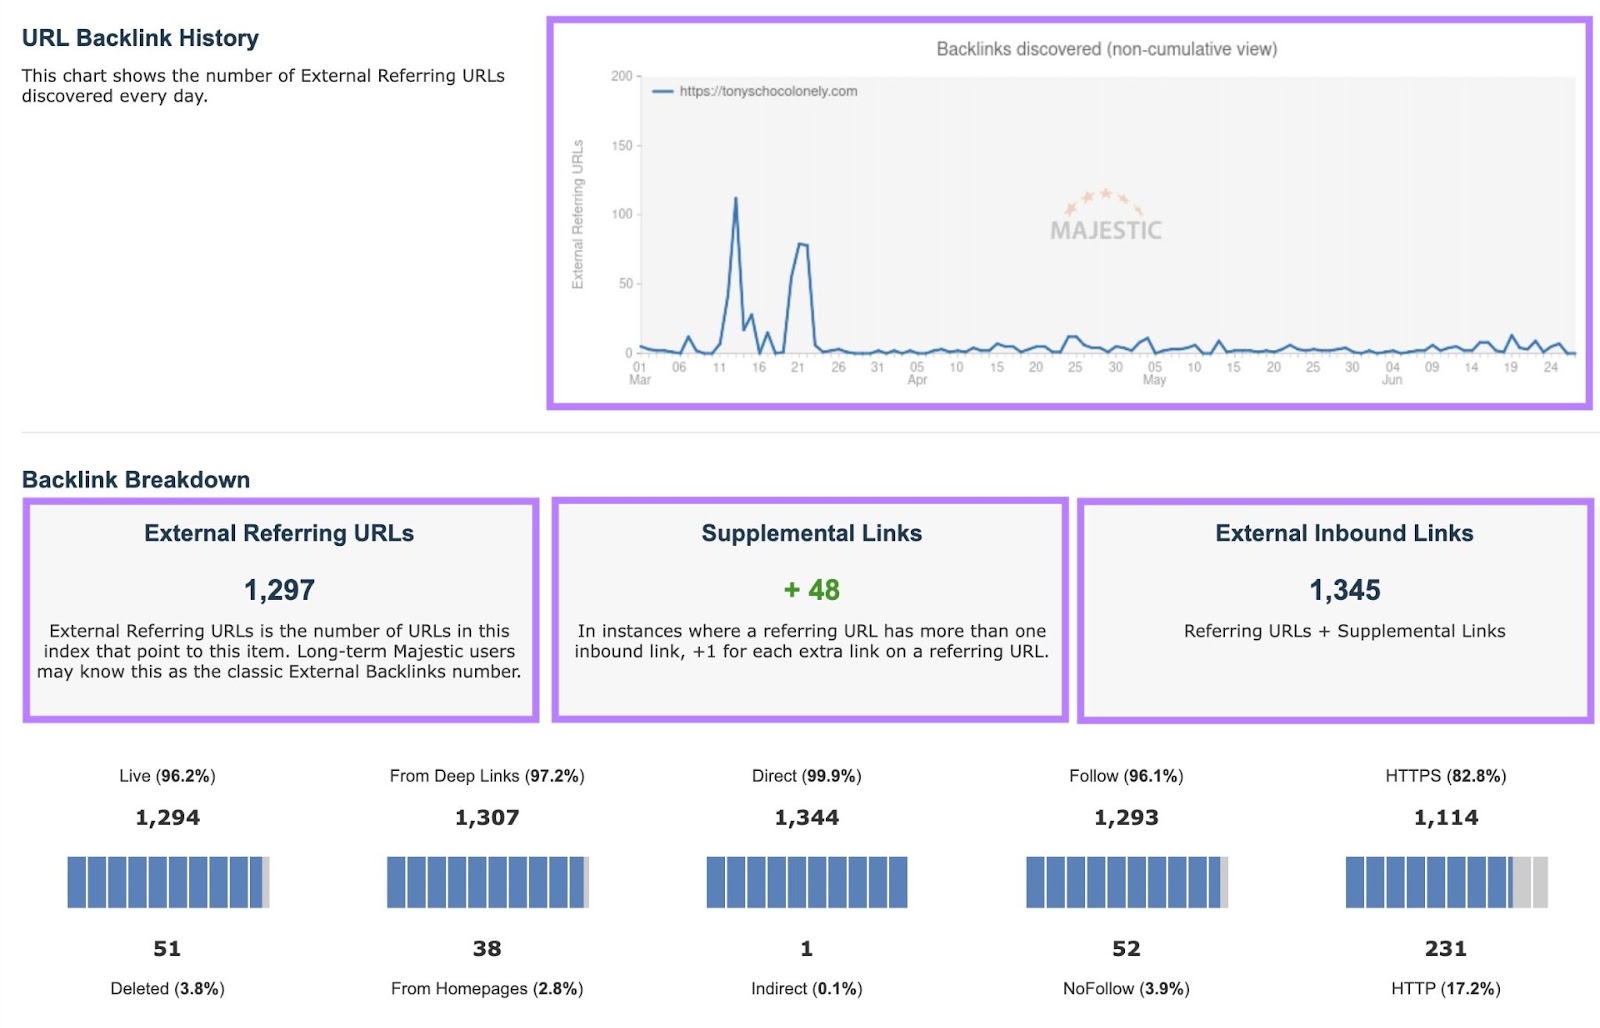The width and height of the screenshot is (1600, 1028).
Task: Click the Deleted (3.8%) label
Action: (x=167, y=989)
